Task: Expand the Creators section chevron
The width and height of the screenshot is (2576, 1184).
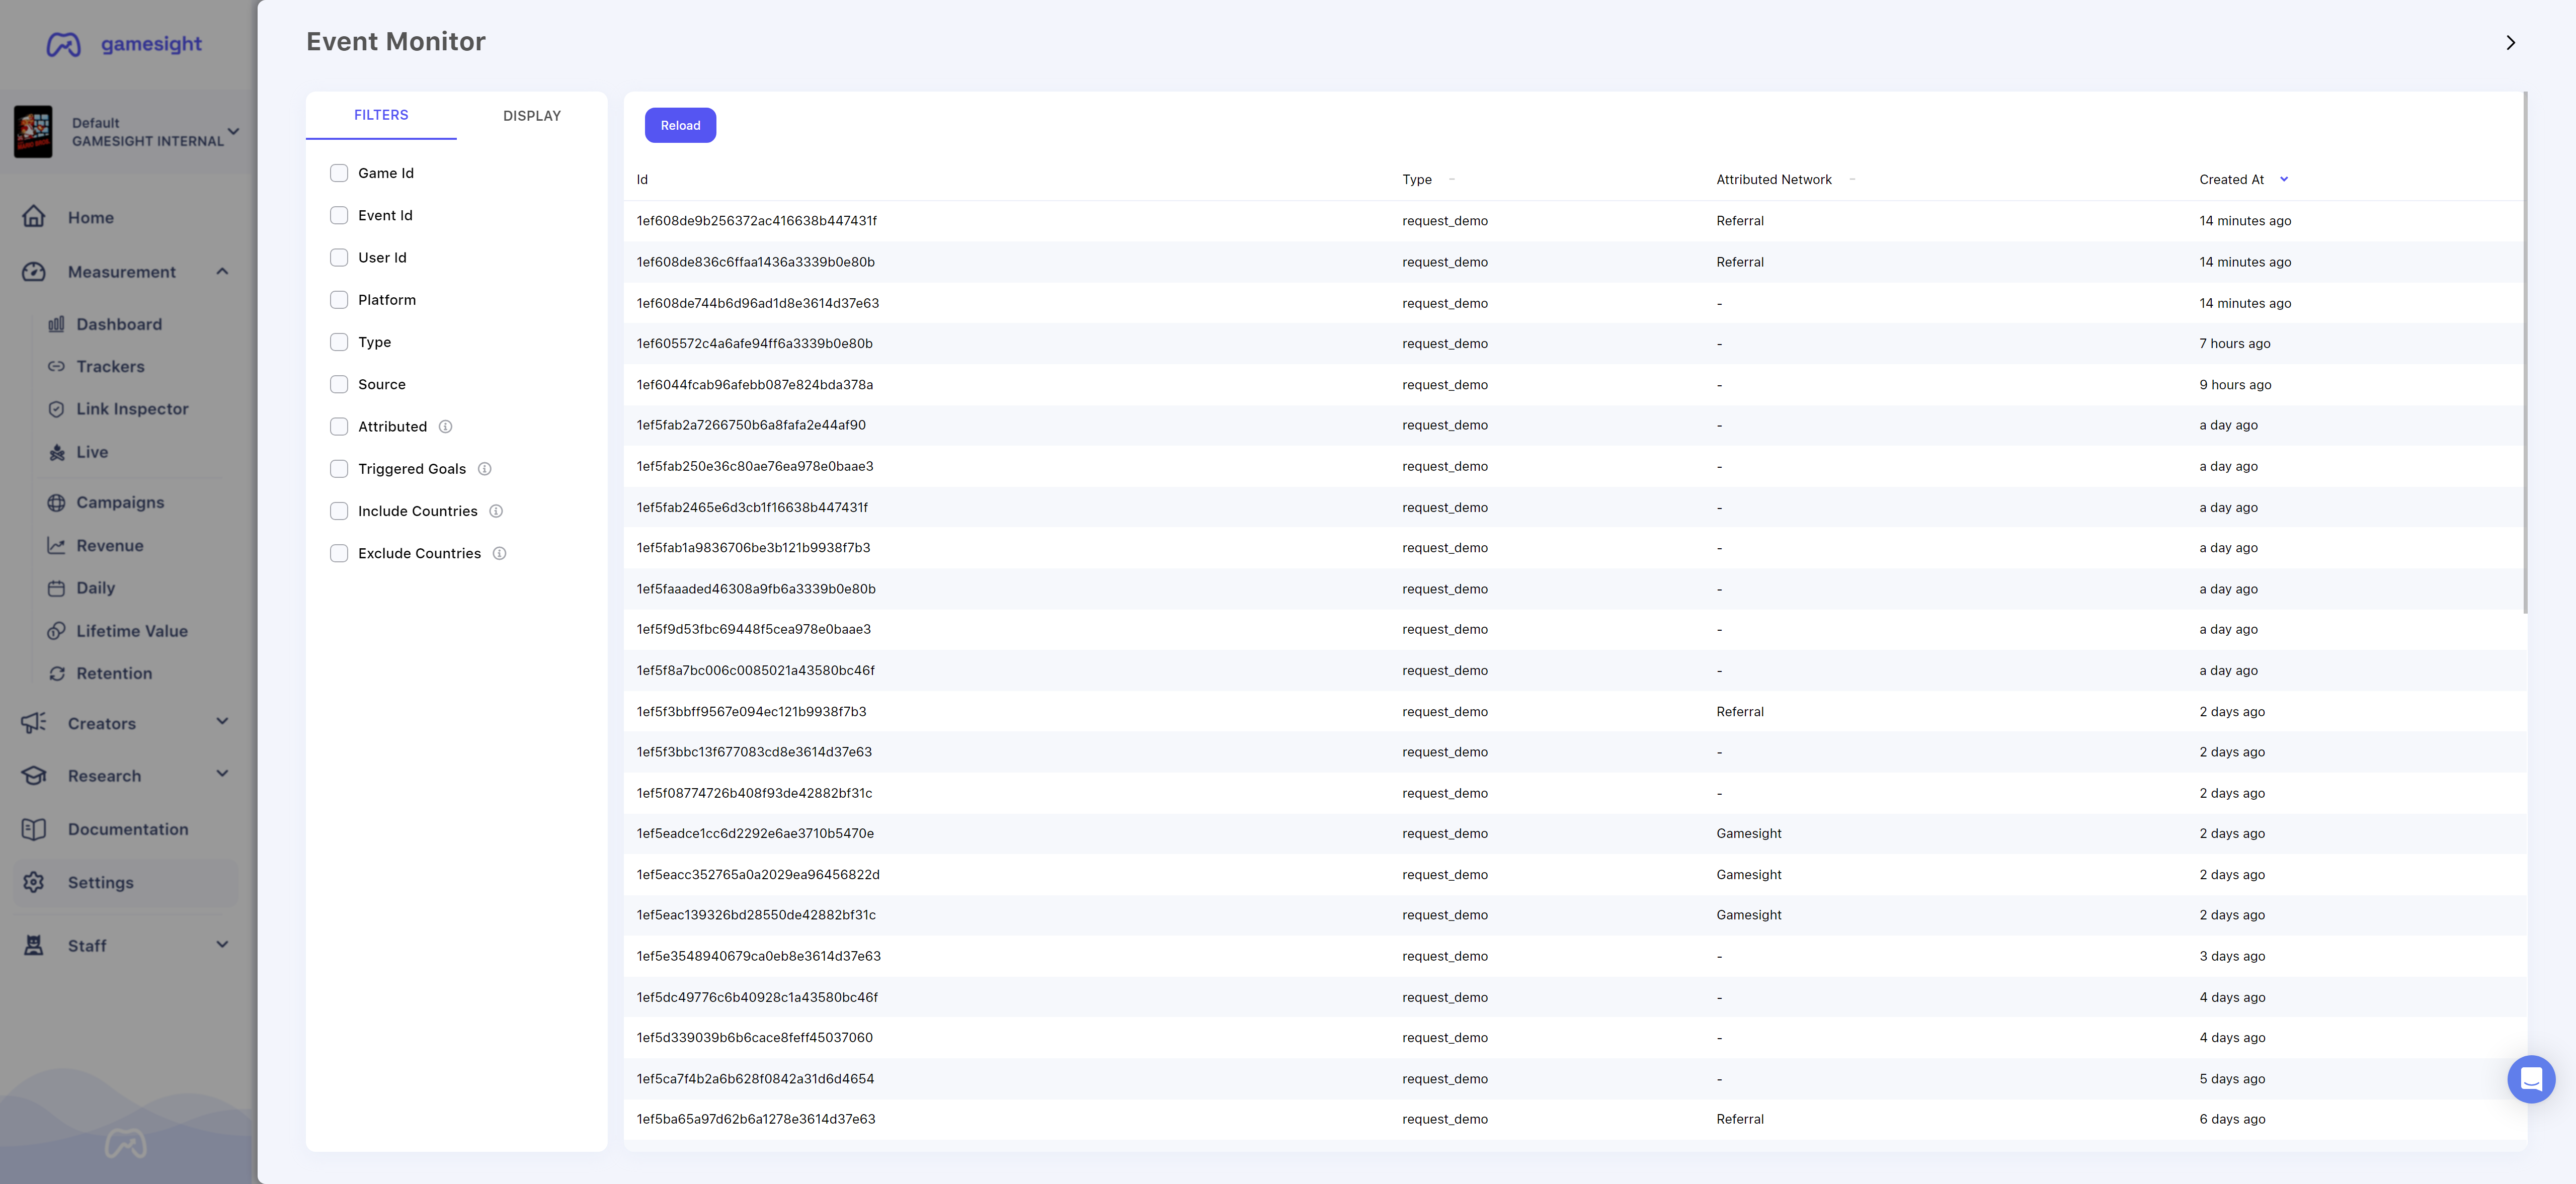Action: point(222,721)
